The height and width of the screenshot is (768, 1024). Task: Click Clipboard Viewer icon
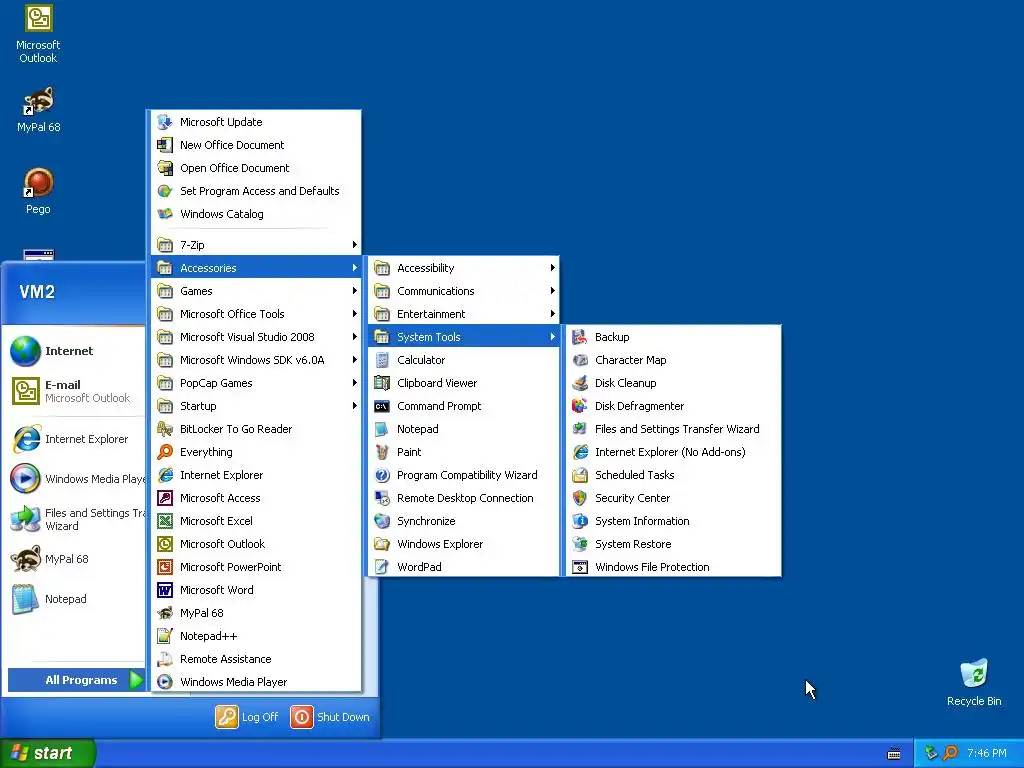382,383
